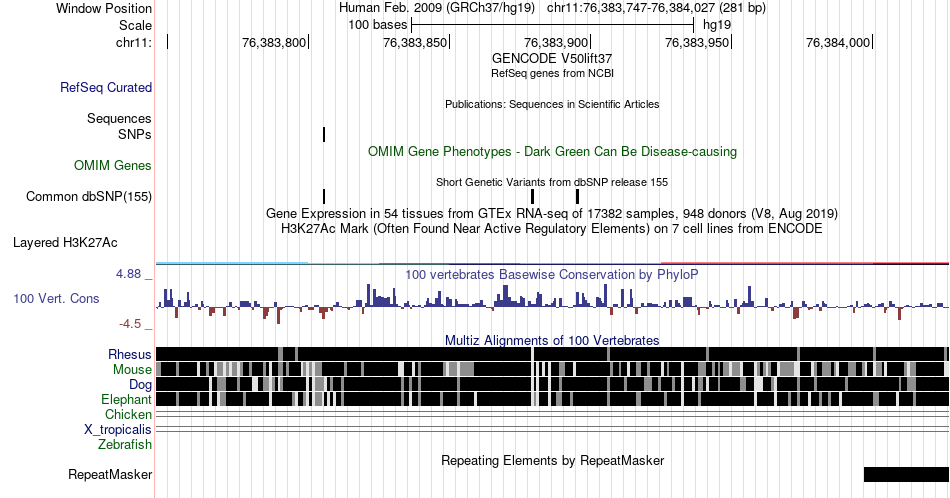Click the -4.5 conservation axis value
Image resolution: width=950 pixels, height=498 pixels.
coord(130,324)
